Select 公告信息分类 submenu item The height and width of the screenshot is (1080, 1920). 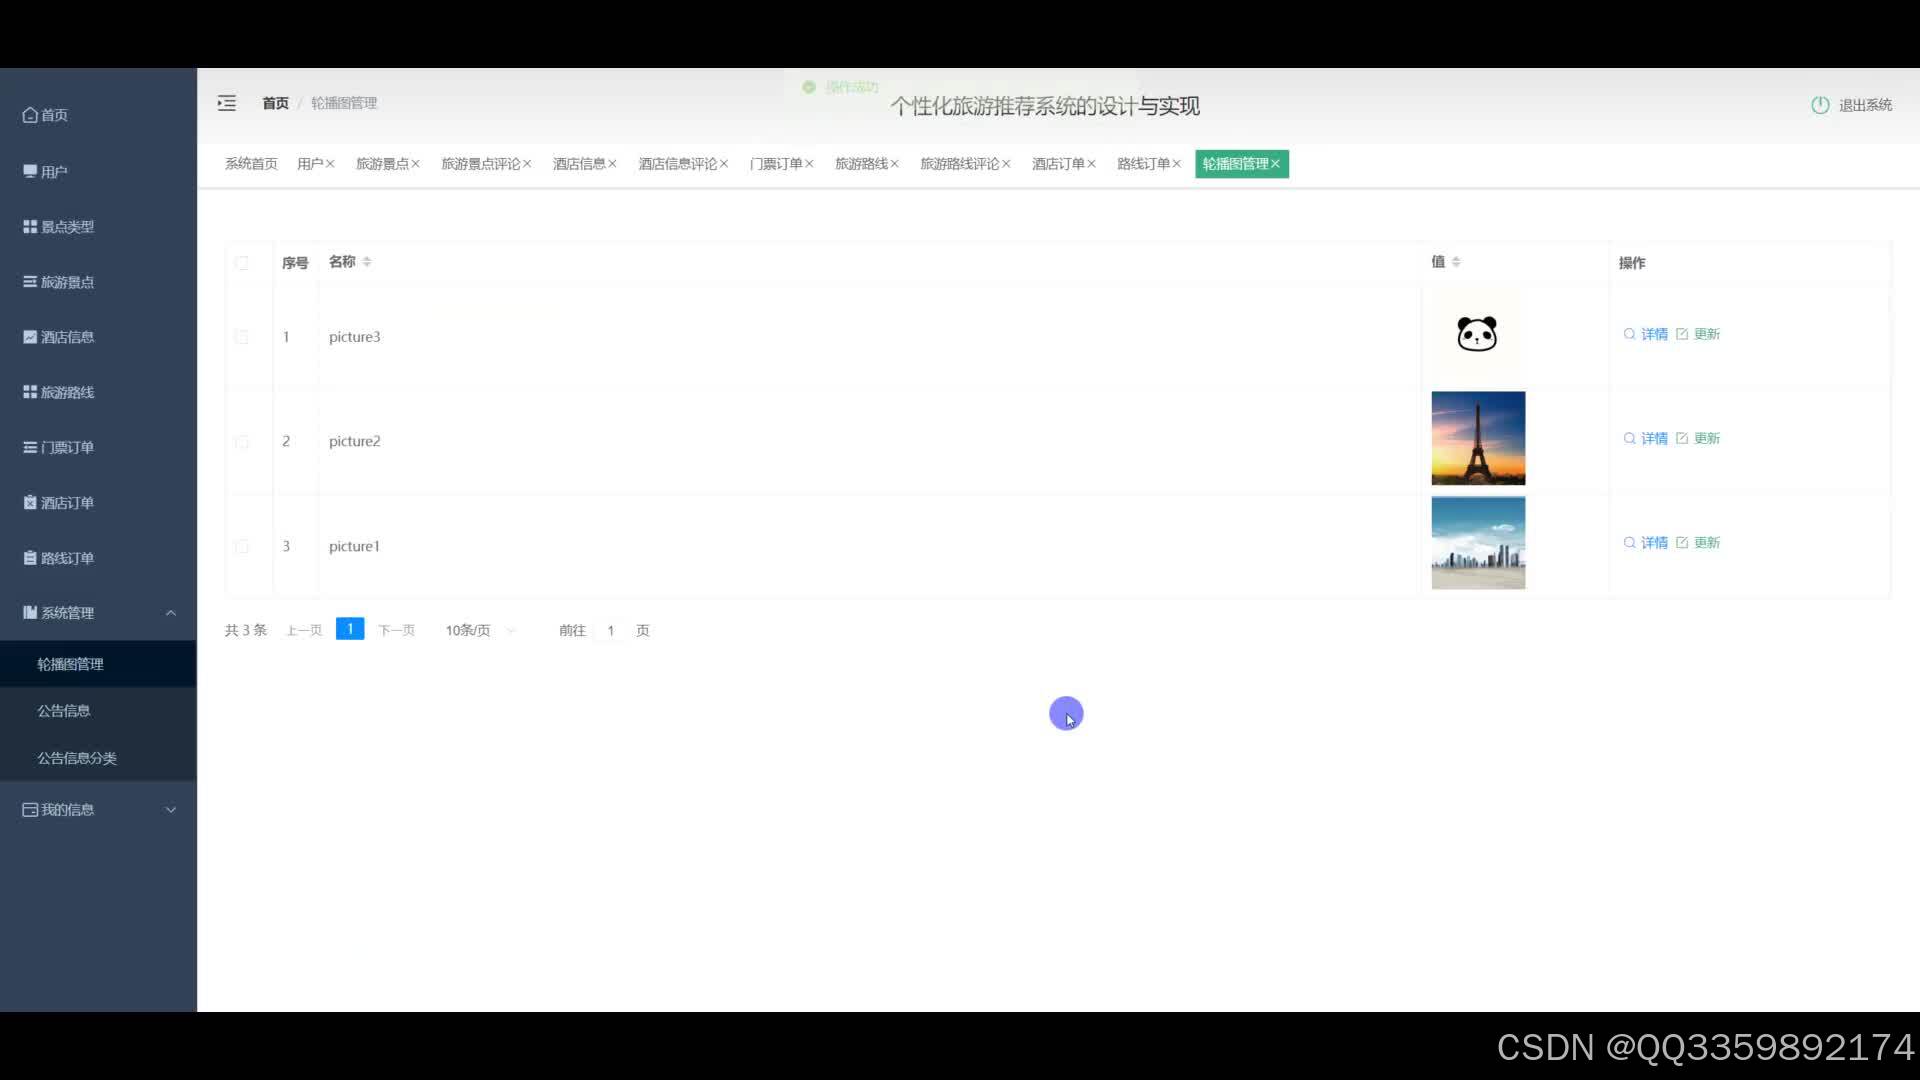coord(98,758)
